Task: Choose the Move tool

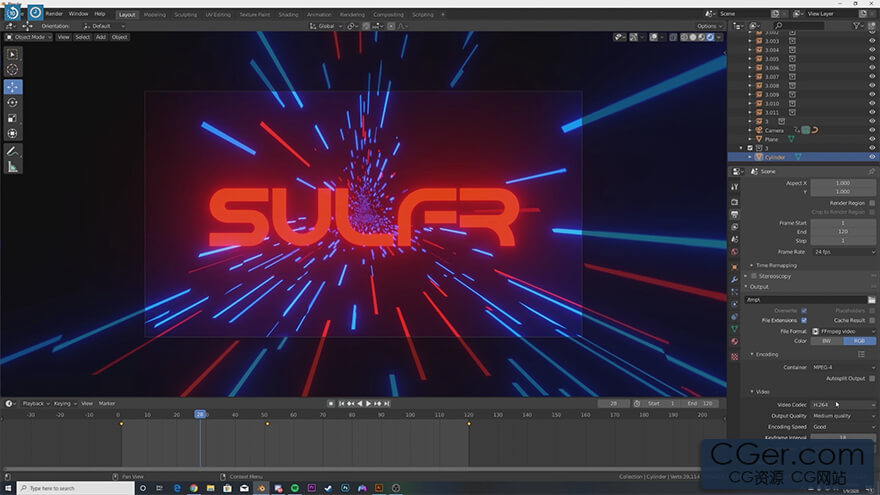Action: [12, 87]
